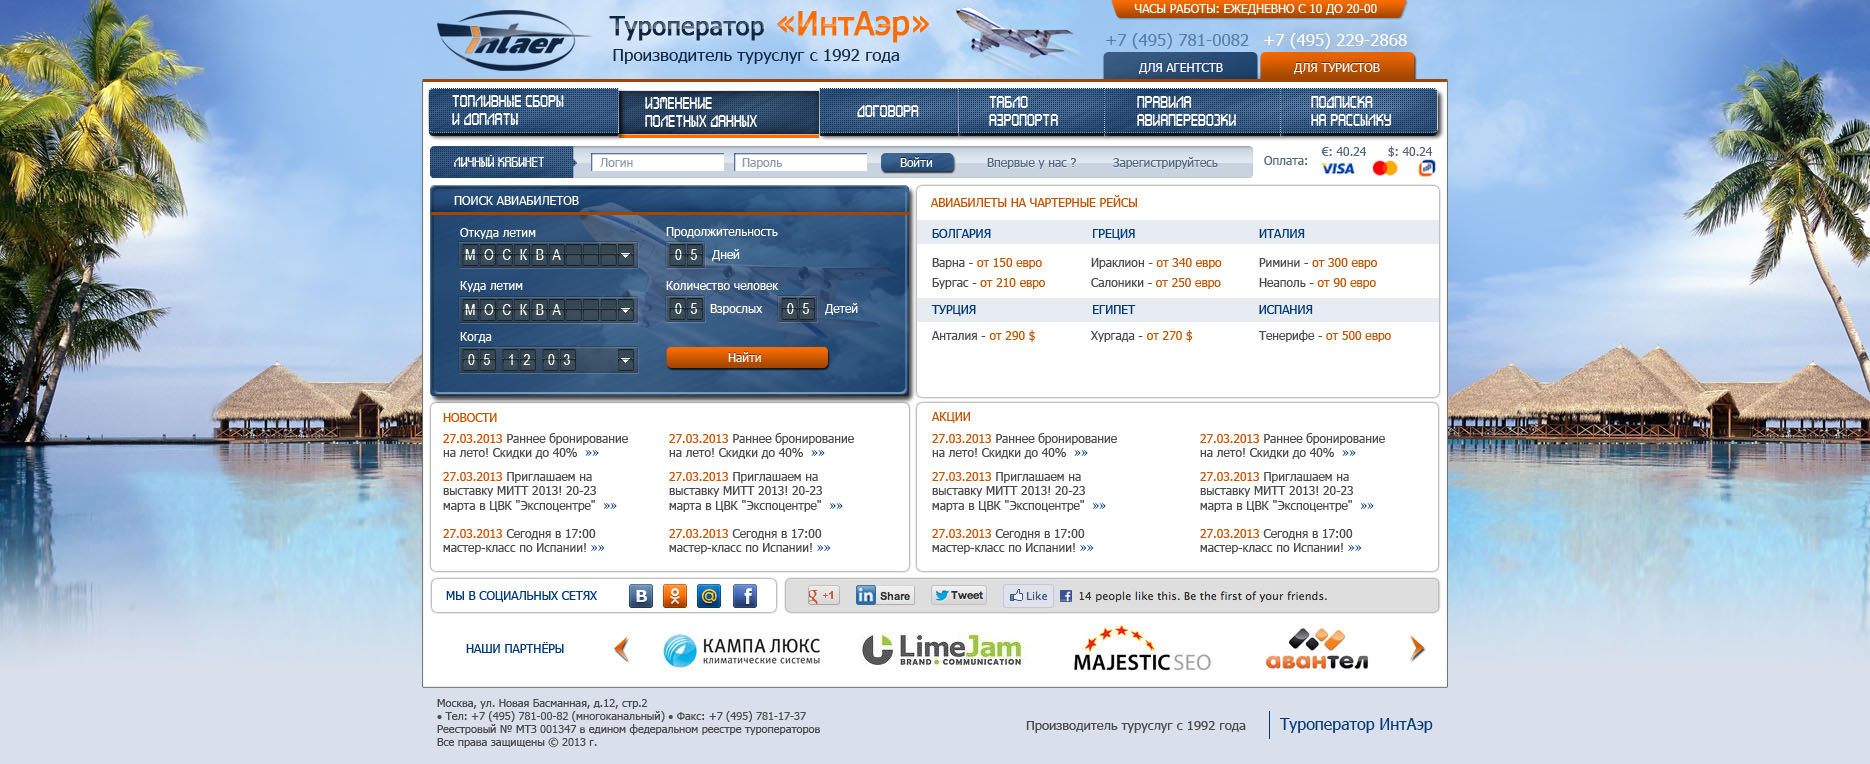The width and height of the screenshot is (1870, 764).
Task: Click the Греция country heading
Action: (x=1114, y=234)
